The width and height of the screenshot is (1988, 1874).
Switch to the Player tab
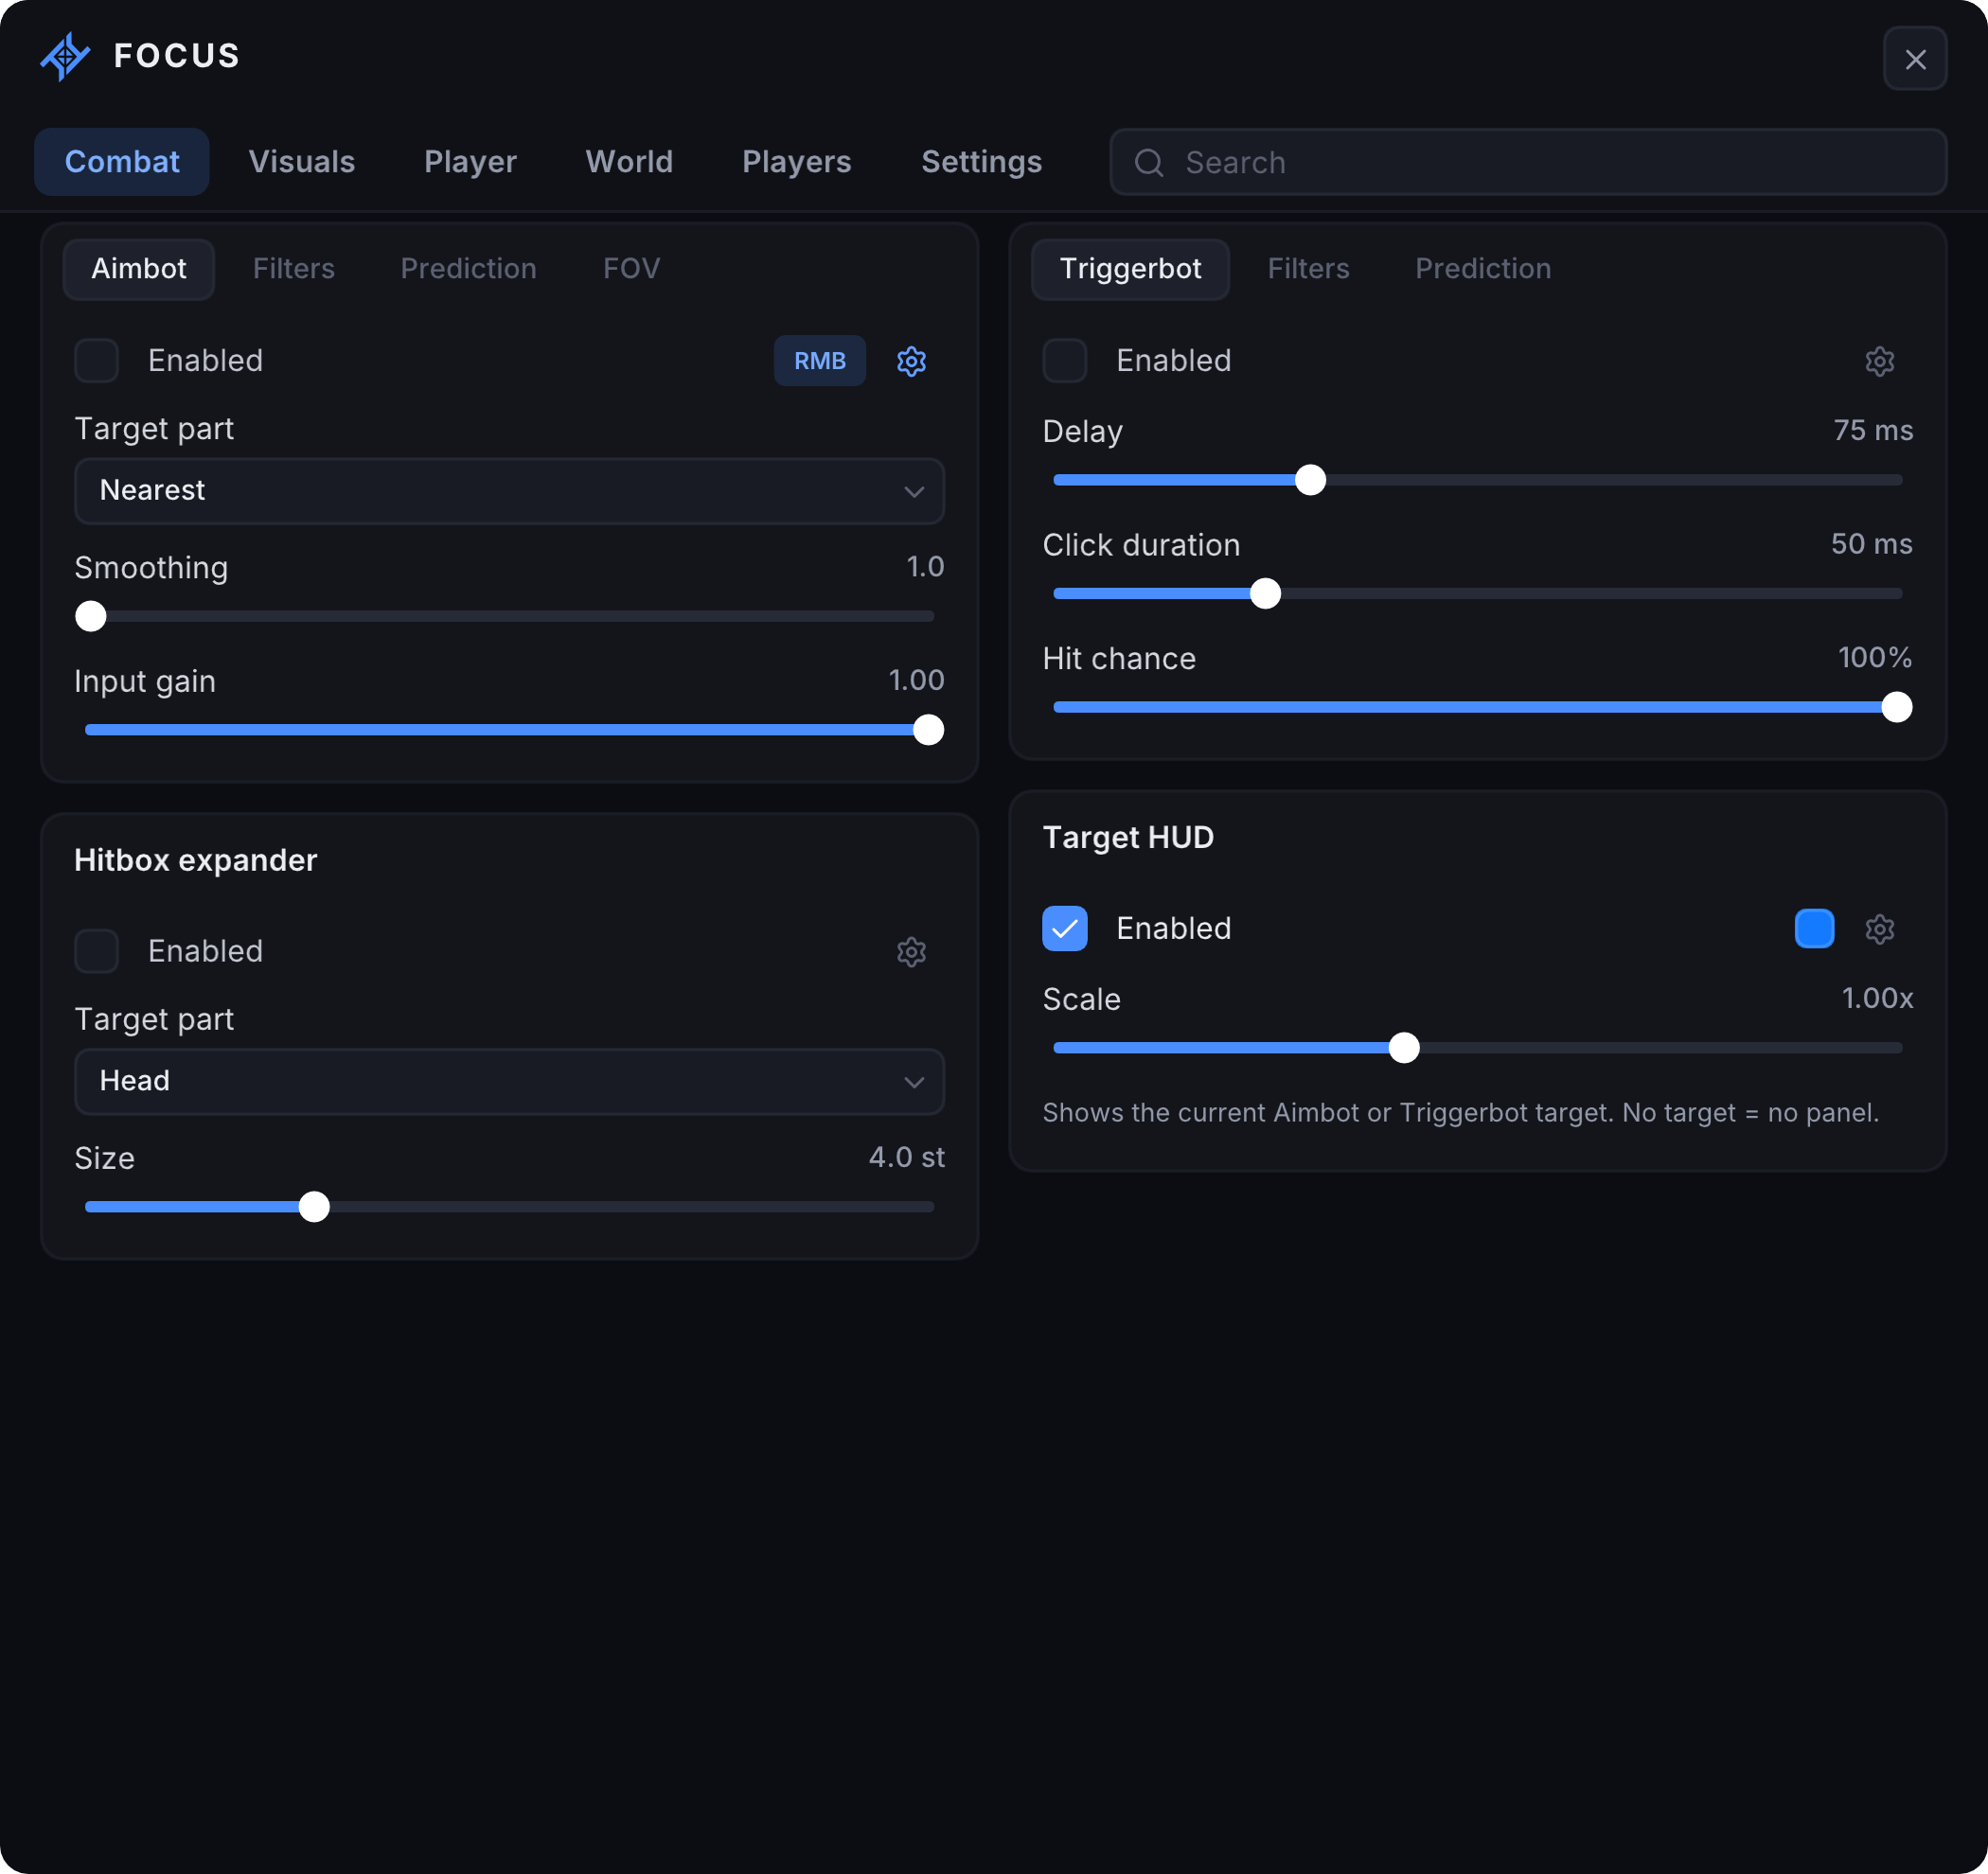click(470, 162)
